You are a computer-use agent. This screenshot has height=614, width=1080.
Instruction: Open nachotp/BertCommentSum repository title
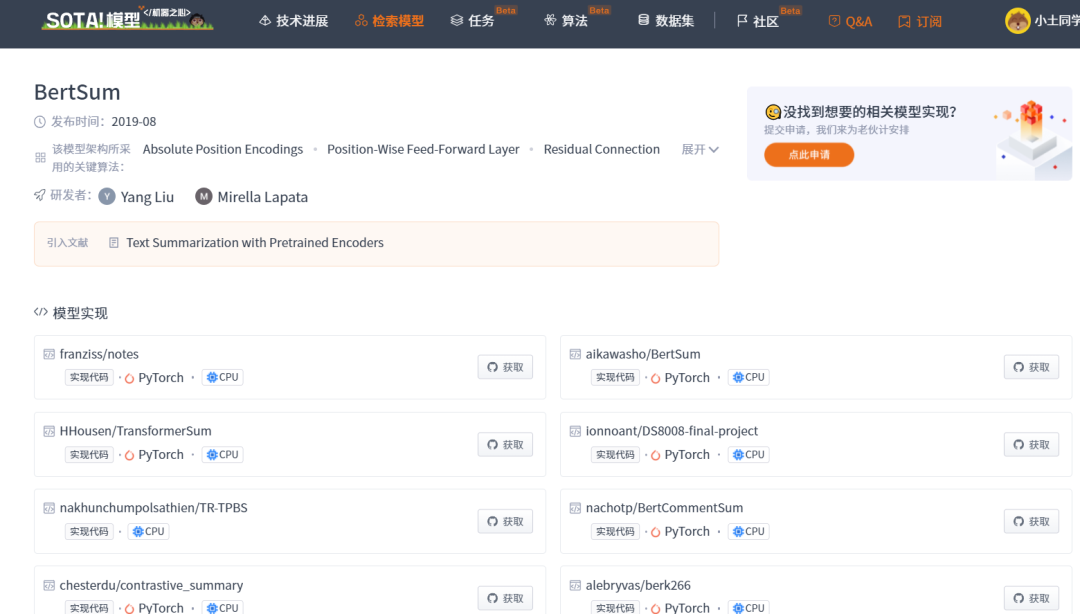point(664,508)
